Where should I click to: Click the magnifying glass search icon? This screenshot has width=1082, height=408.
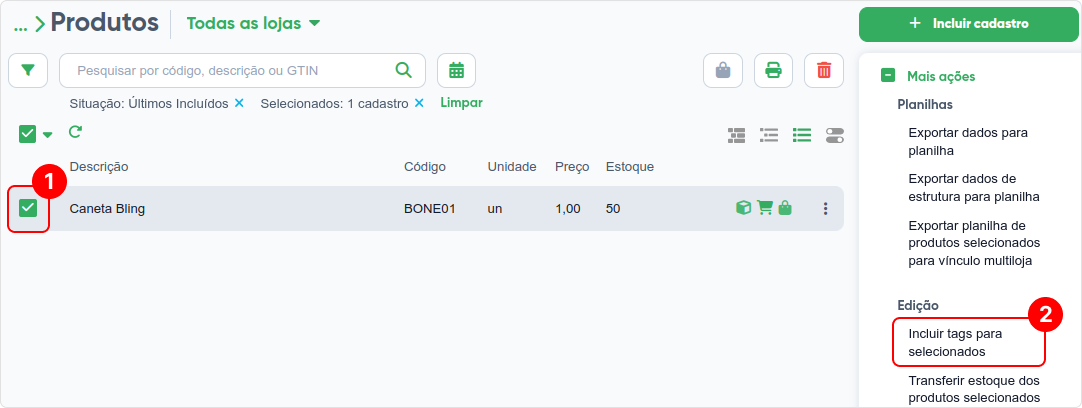click(x=403, y=70)
